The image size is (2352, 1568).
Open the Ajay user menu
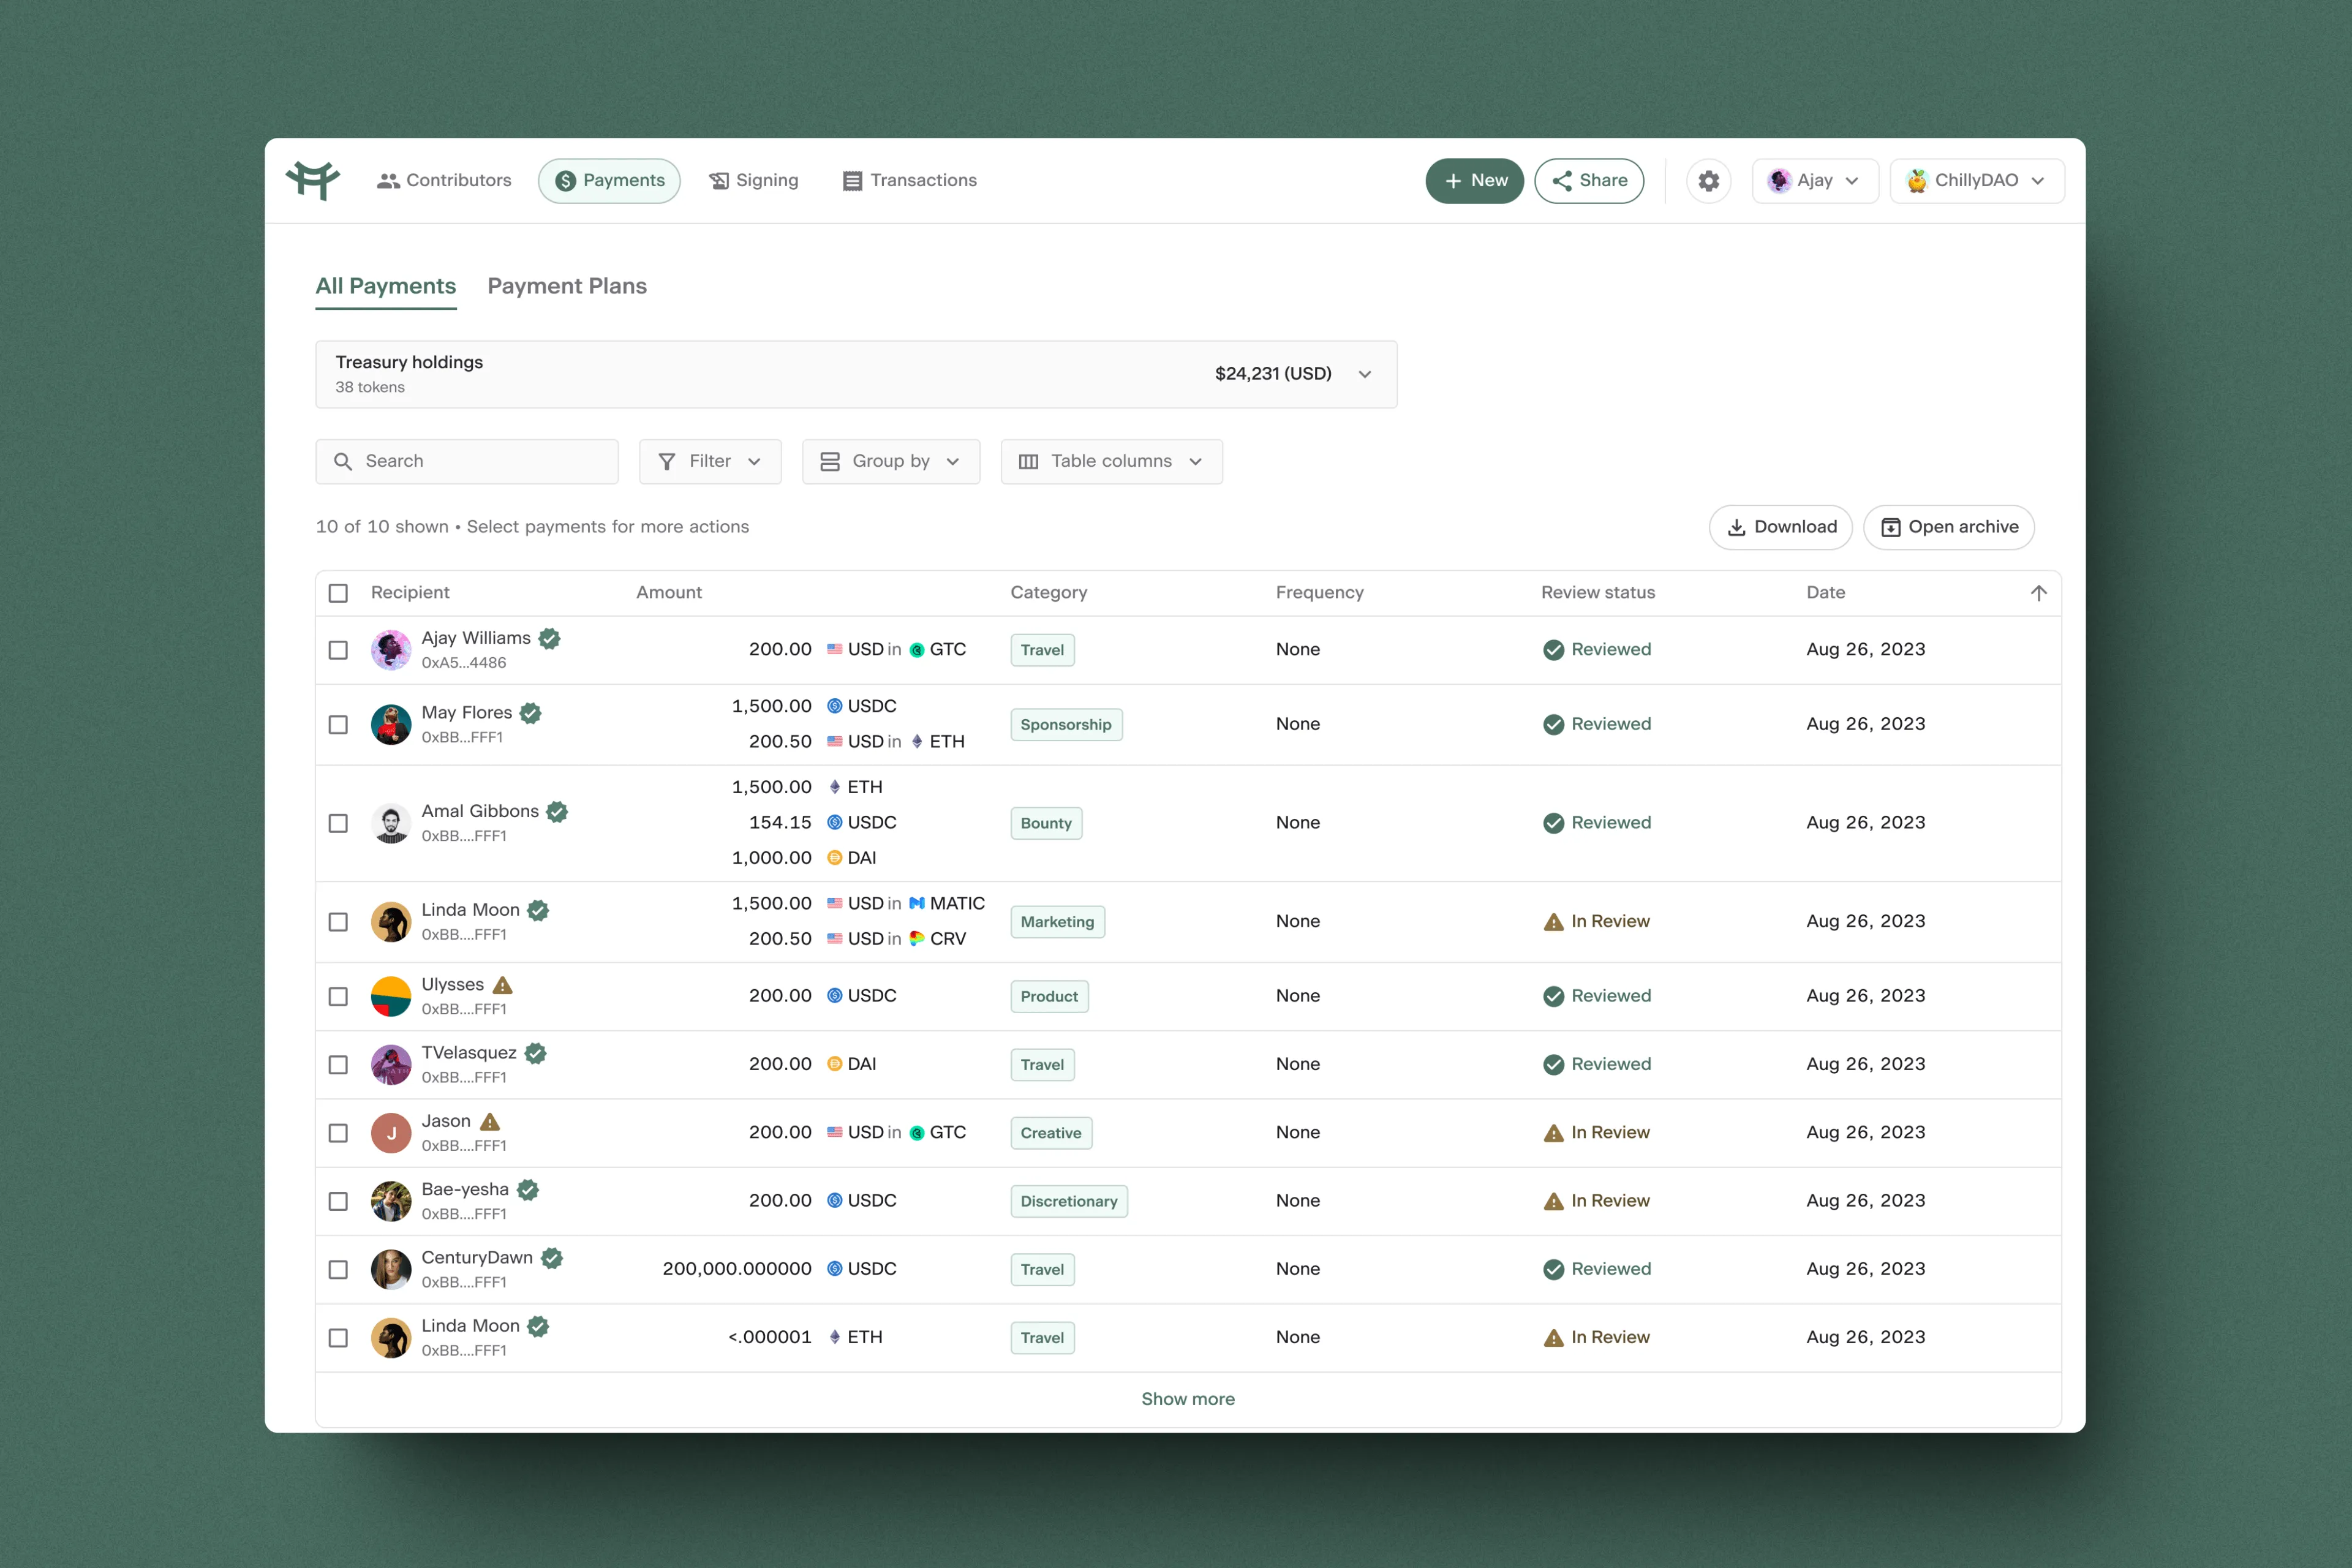coord(1815,181)
